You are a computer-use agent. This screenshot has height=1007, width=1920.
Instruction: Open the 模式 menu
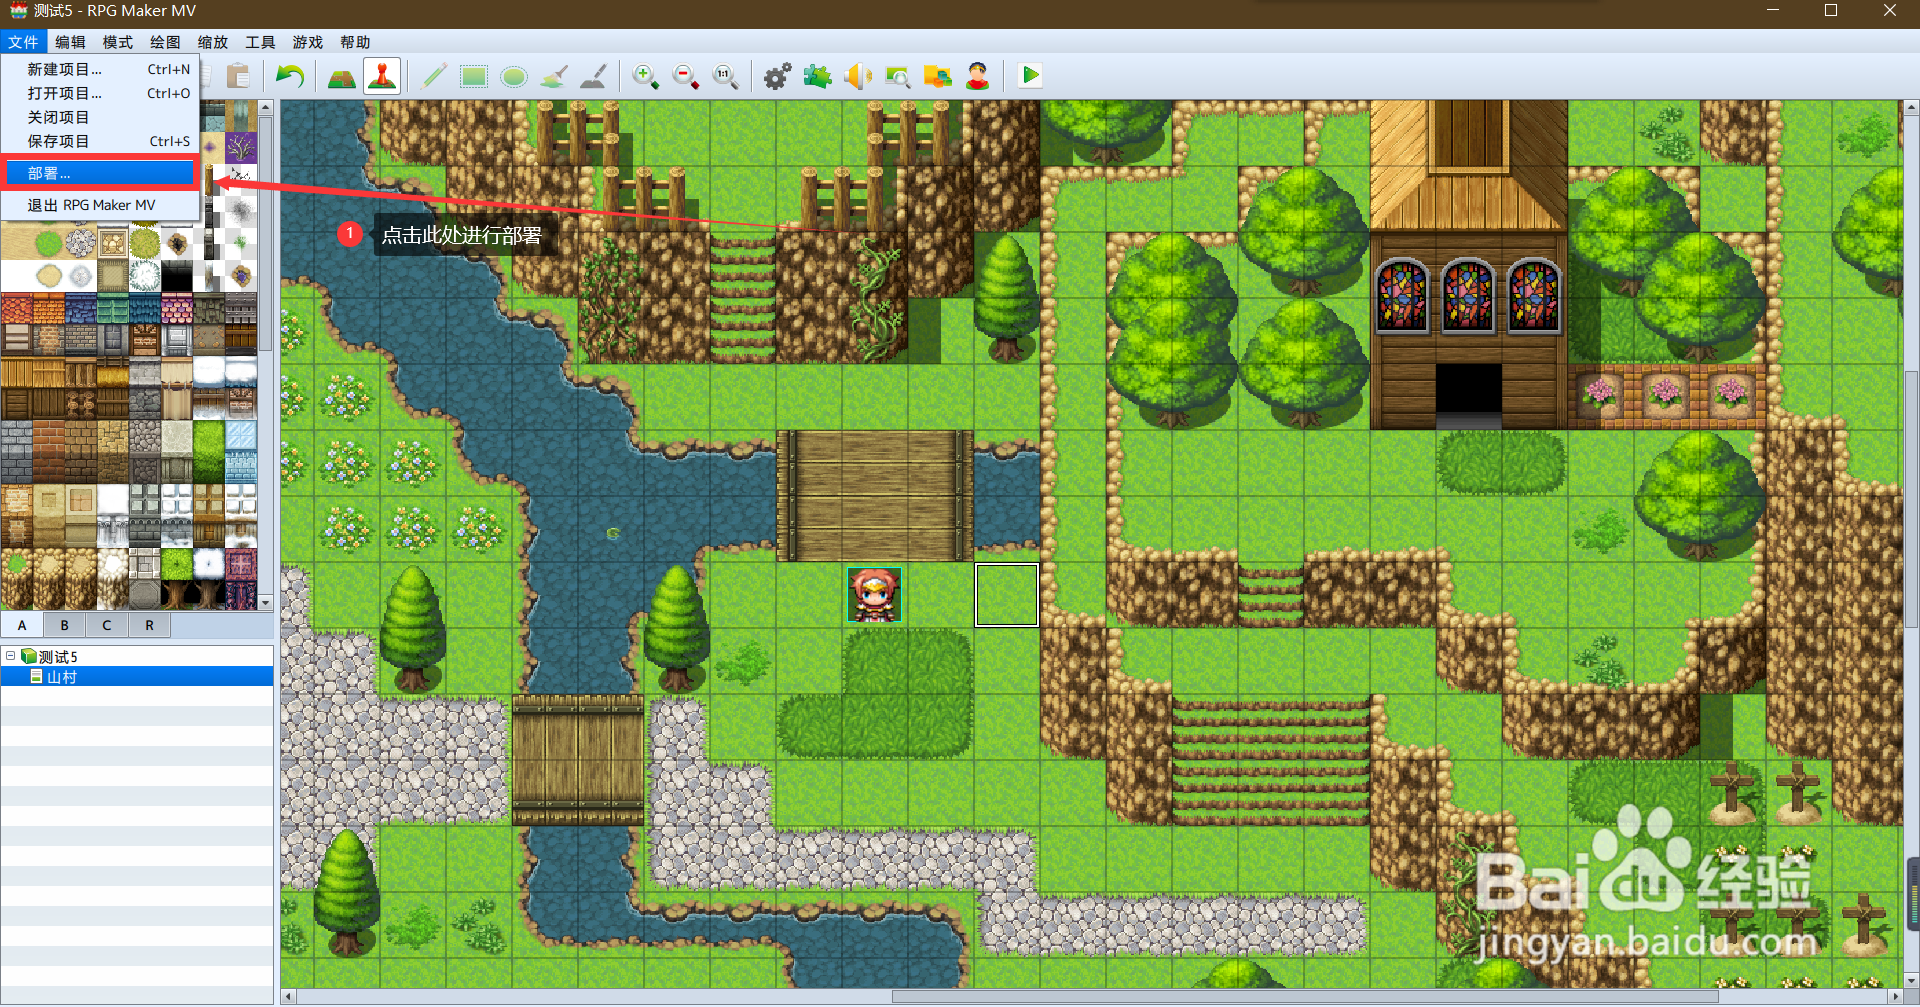(118, 42)
